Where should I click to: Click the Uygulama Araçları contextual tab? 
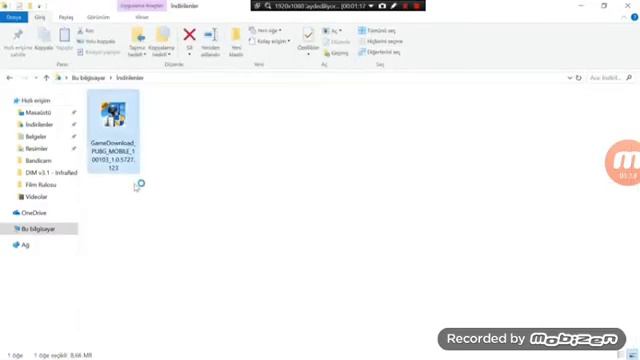pyautogui.click(x=142, y=6)
